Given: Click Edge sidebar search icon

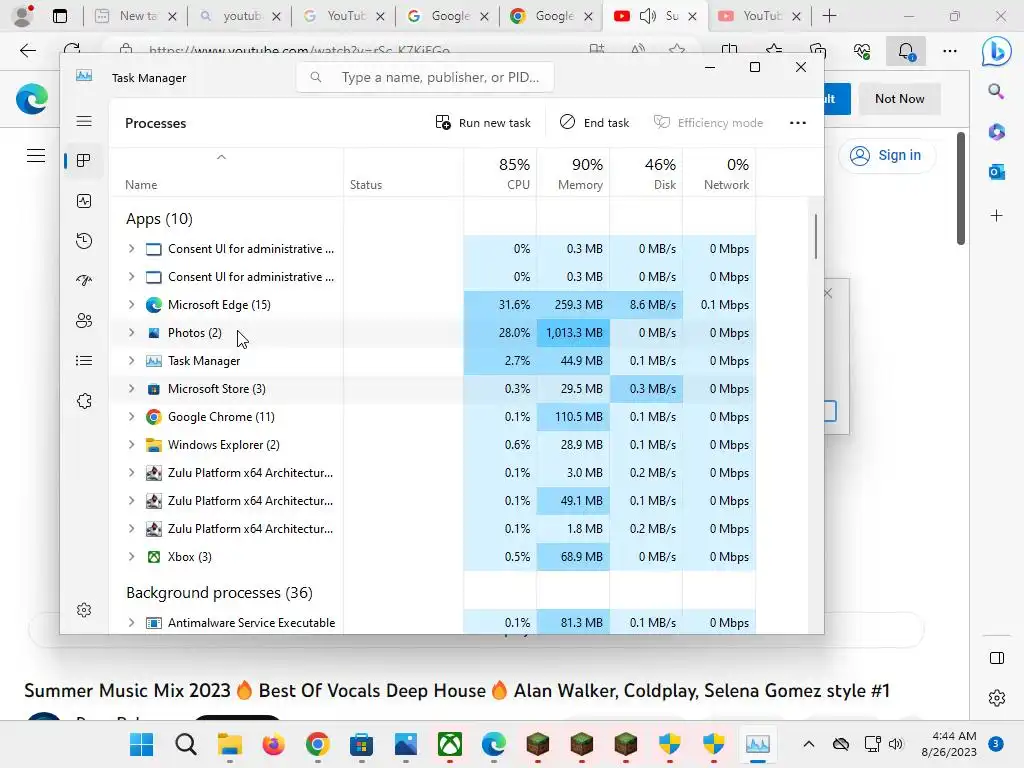Looking at the screenshot, I should (x=996, y=91).
